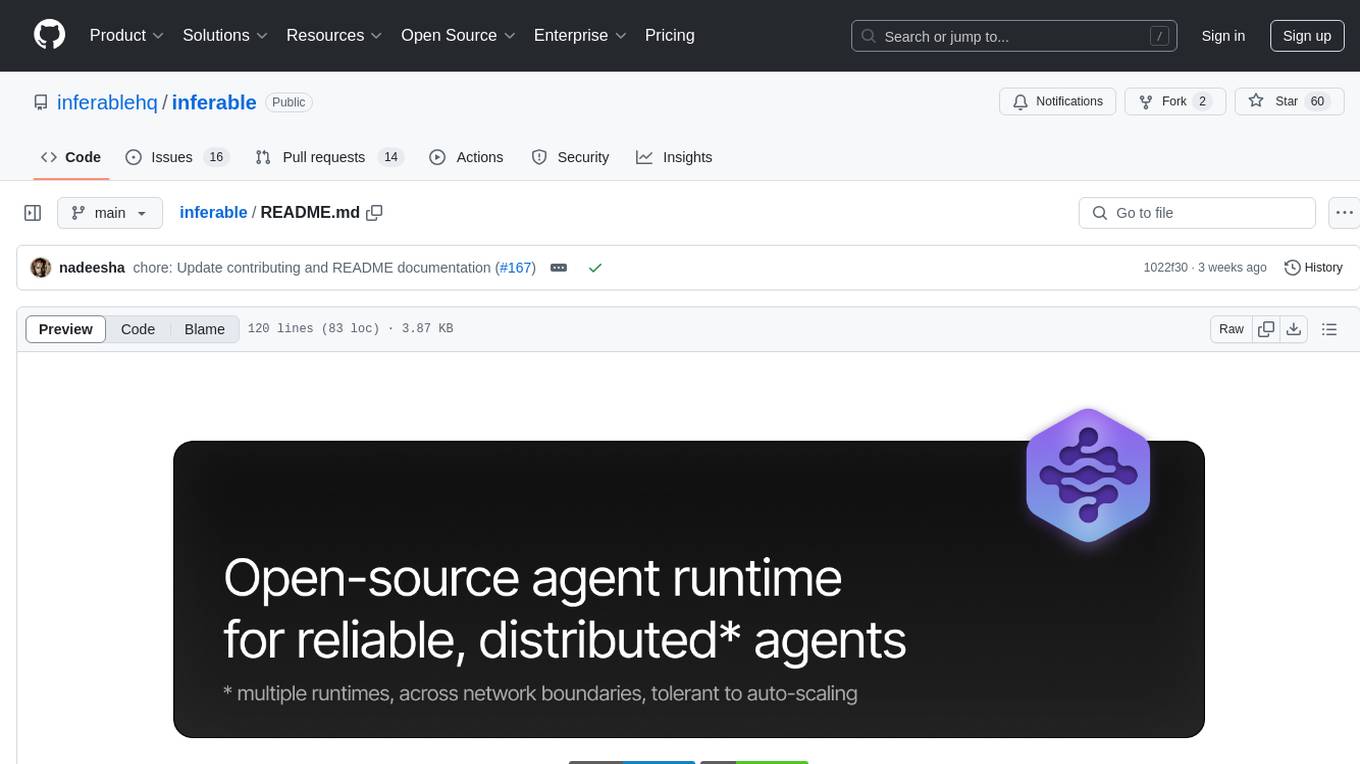The width and height of the screenshot is (1360, 764).
Task: Open nadeesha's avatar profile
Action: tap(41, 268)
